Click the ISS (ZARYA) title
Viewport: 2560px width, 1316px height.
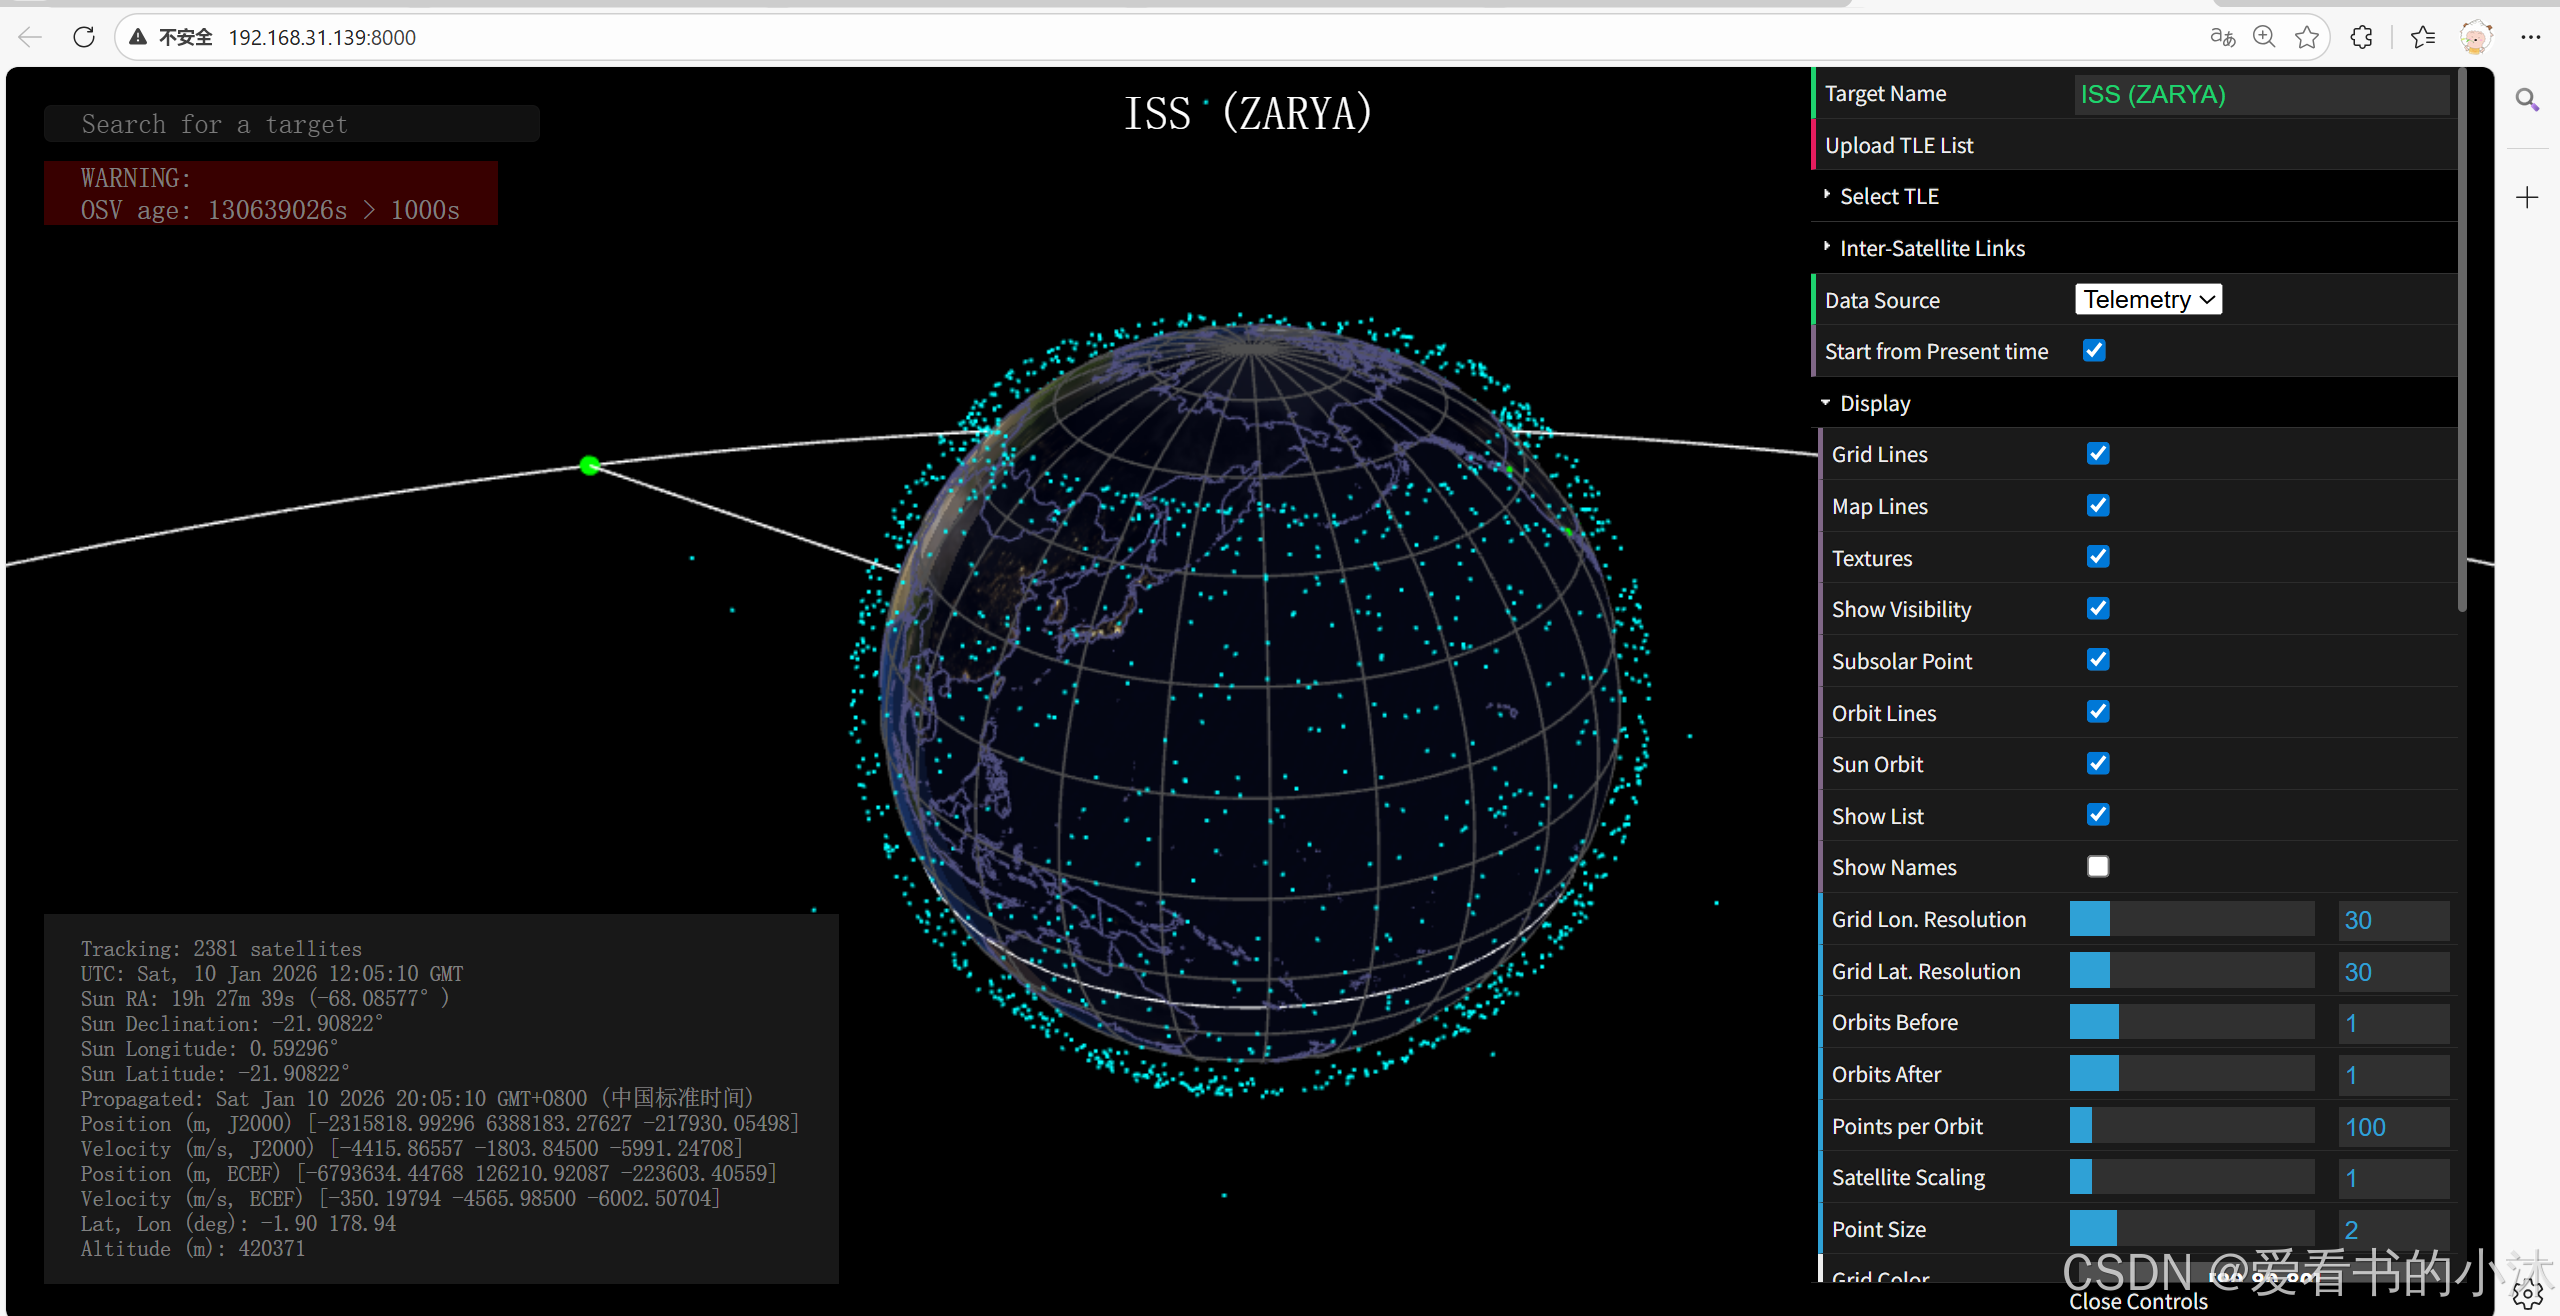[1248, 113]
